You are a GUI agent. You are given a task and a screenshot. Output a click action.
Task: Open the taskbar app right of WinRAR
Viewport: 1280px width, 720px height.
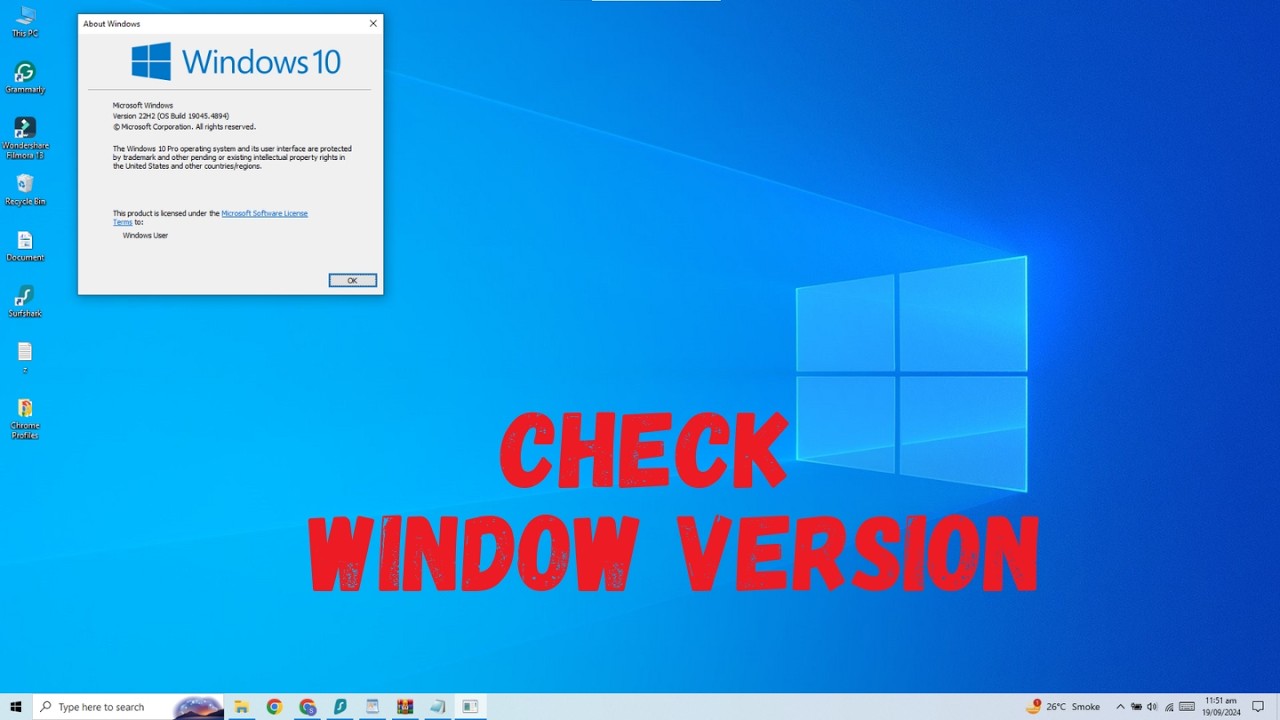tap(438, 707)
